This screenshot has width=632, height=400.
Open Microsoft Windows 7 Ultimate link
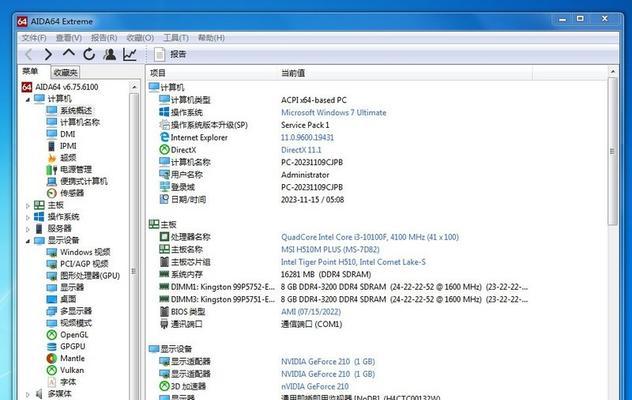pyautogui.click(x=333, y=112)
